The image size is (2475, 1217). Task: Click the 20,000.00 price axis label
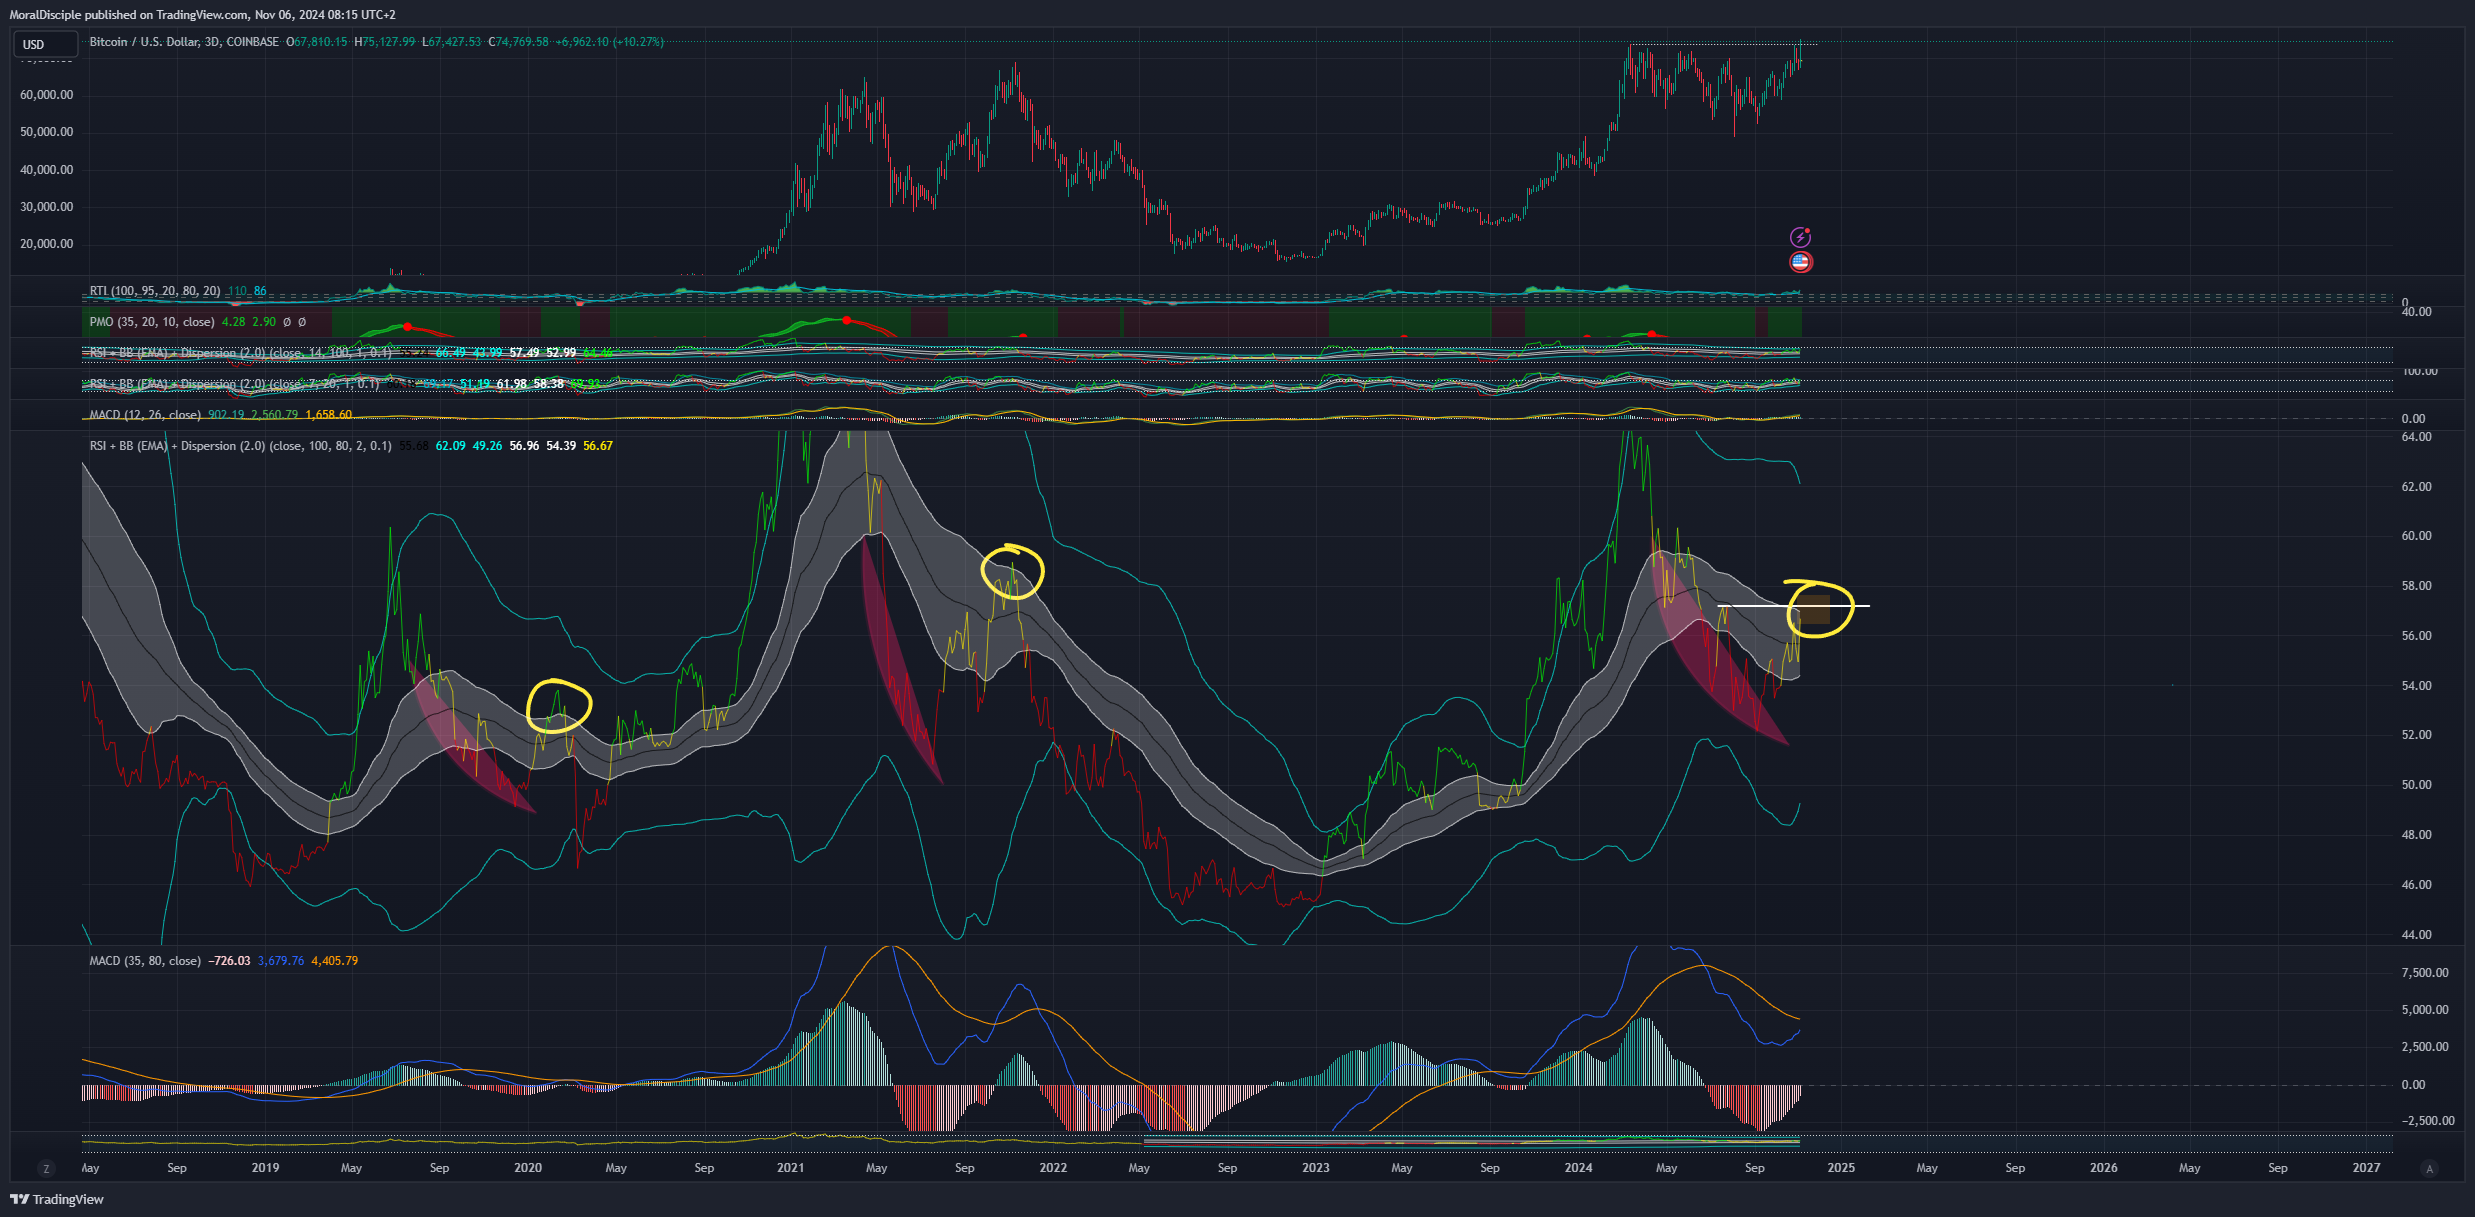(47, 244)
